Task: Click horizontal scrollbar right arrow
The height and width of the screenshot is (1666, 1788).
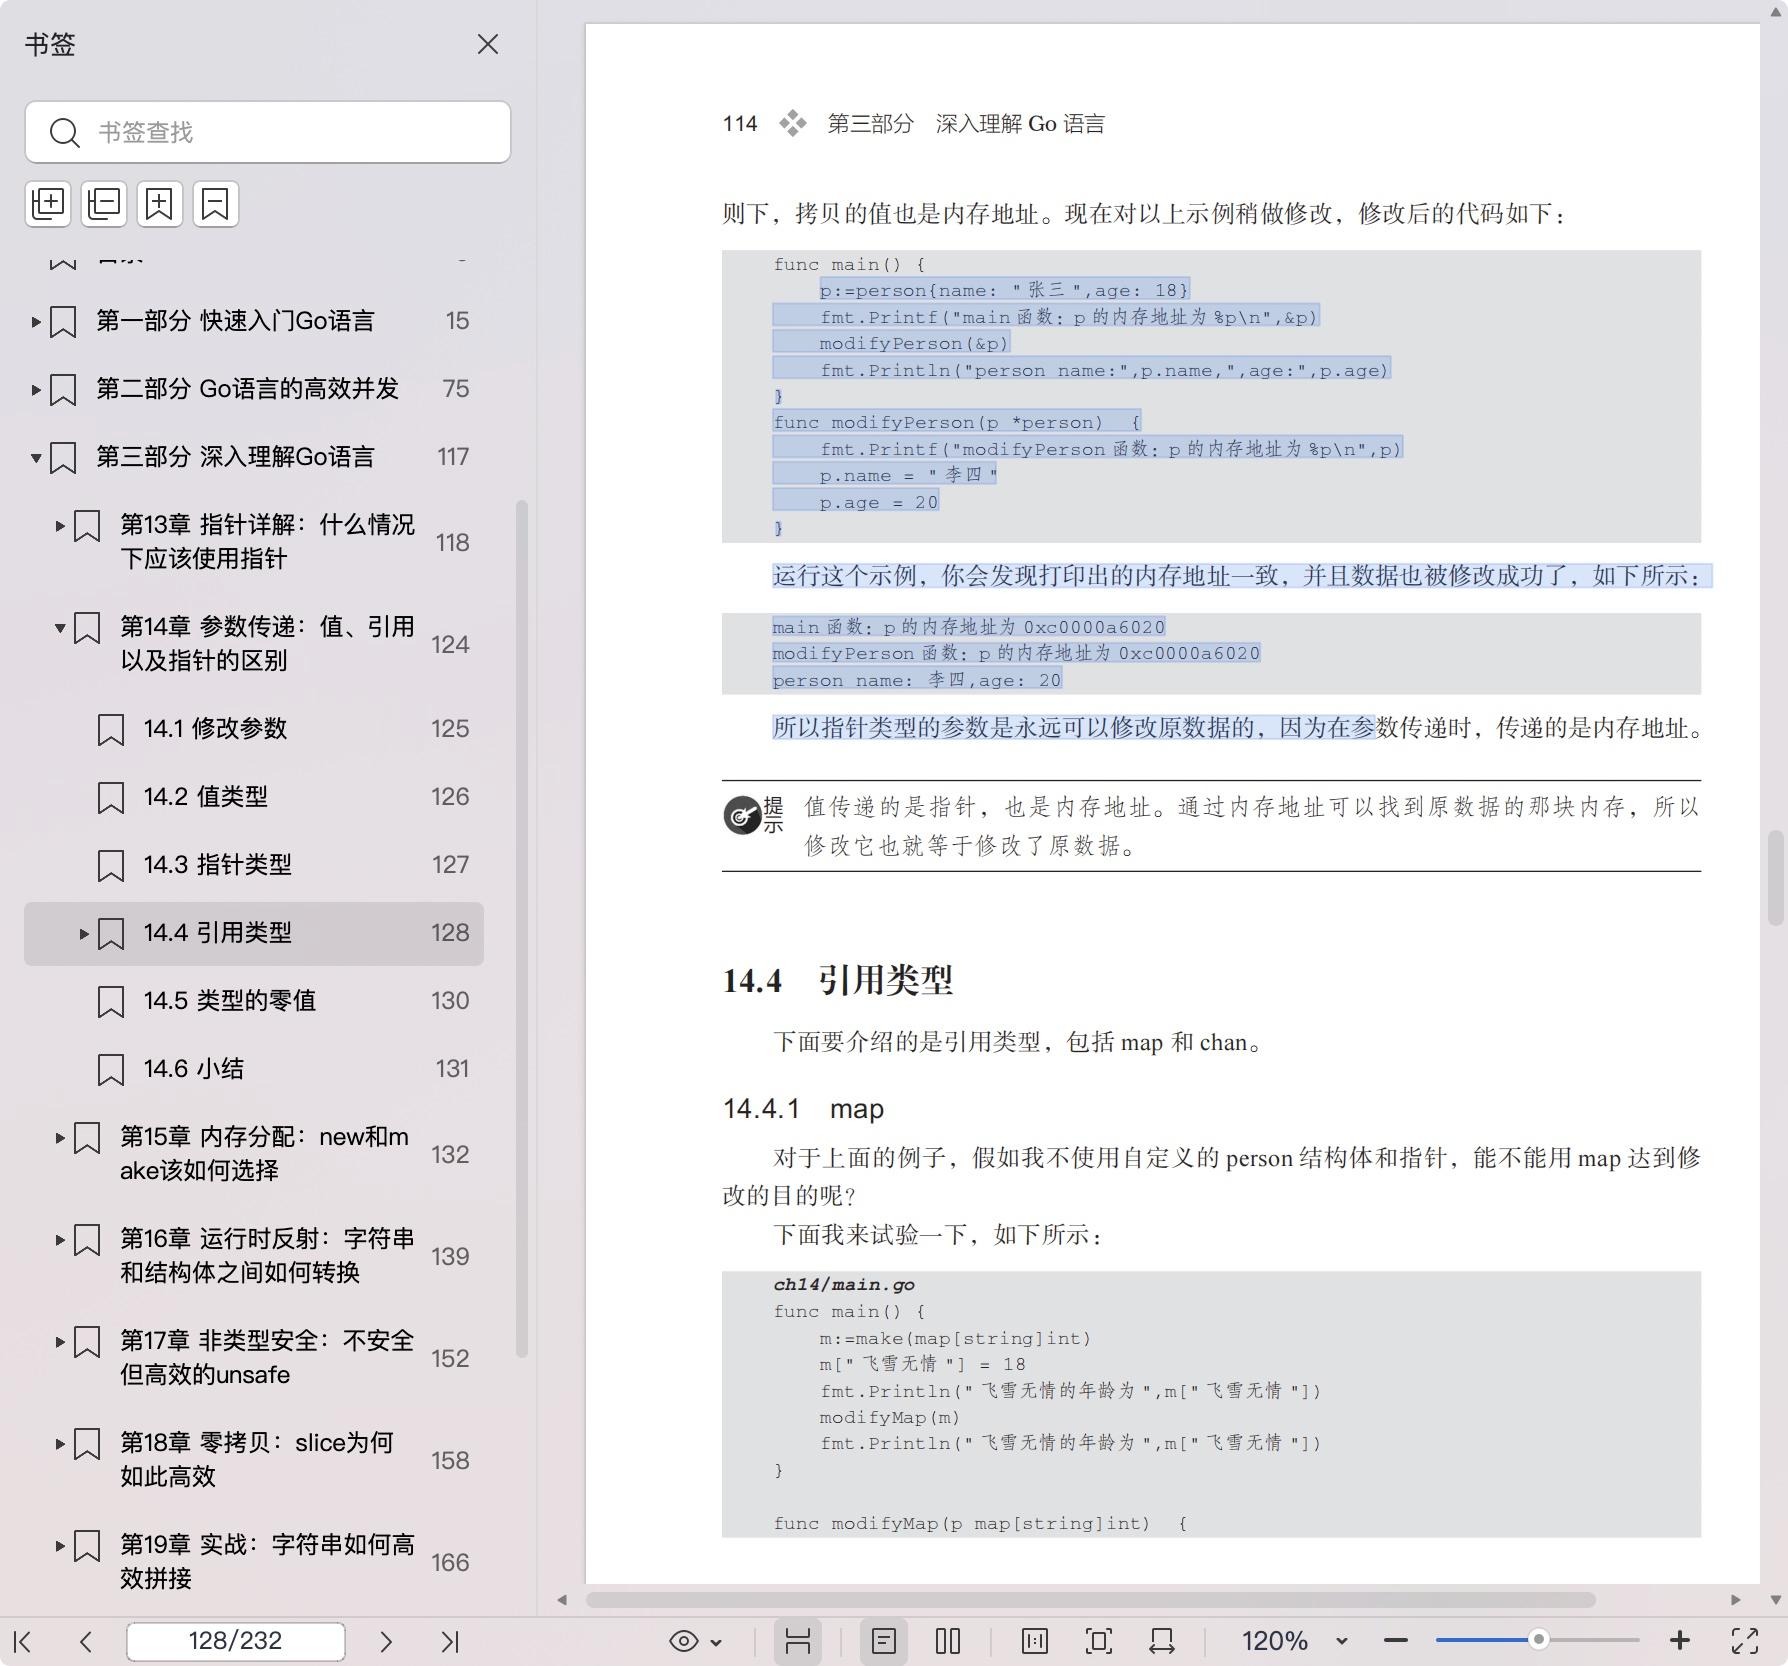Action: (1736, 1600)
